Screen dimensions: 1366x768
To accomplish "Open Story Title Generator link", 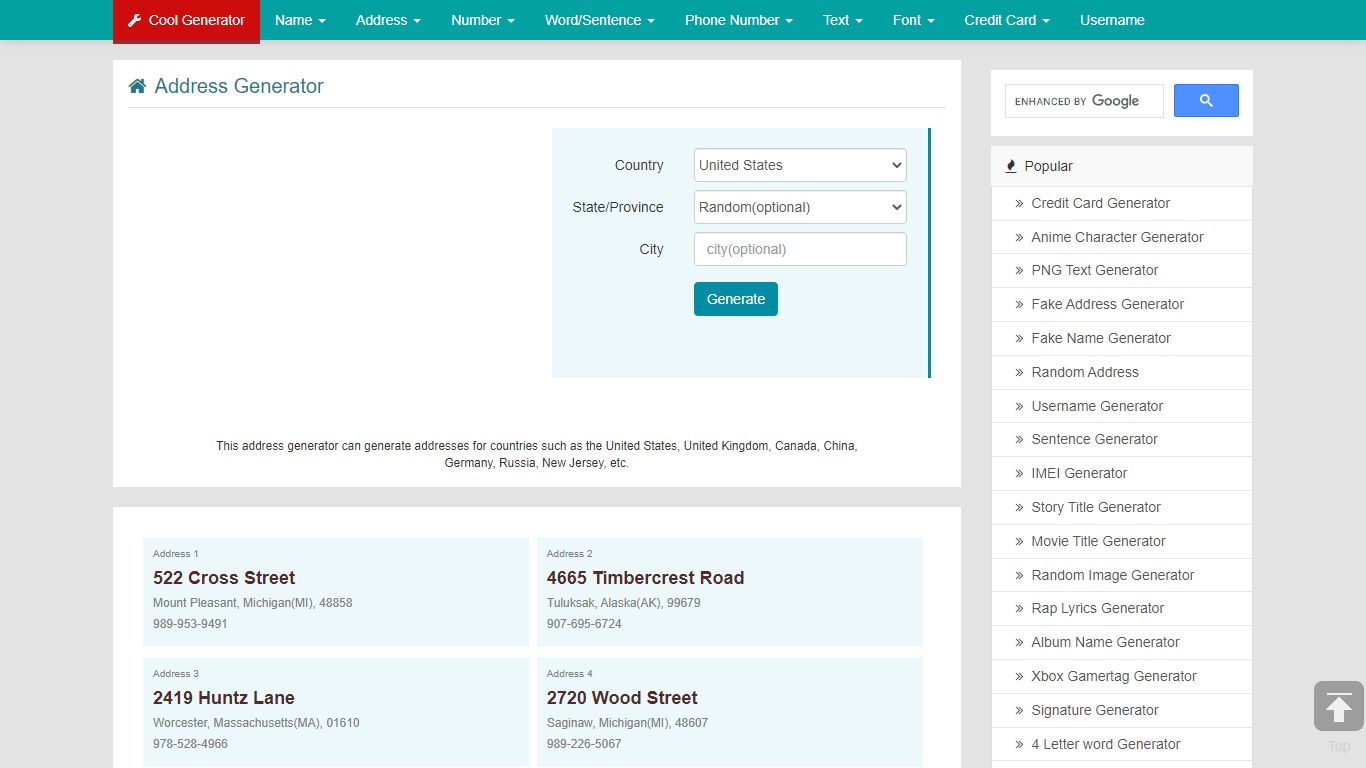I will [1096, 507].
